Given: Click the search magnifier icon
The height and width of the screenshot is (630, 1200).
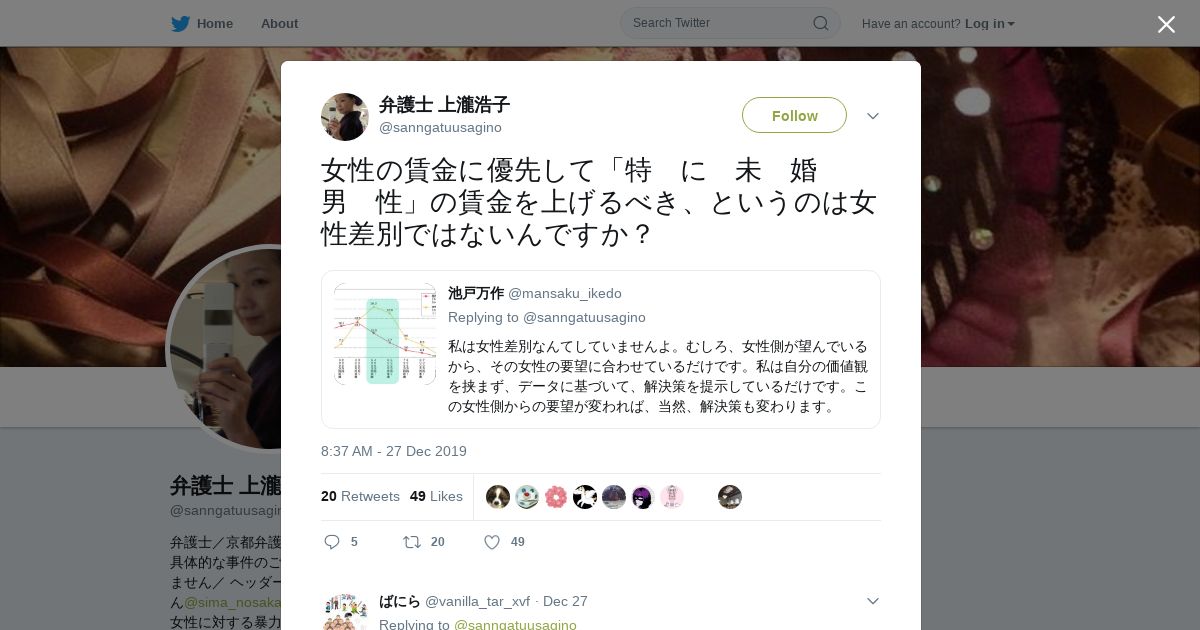Looking at the screenshot, I should point(820,23).
